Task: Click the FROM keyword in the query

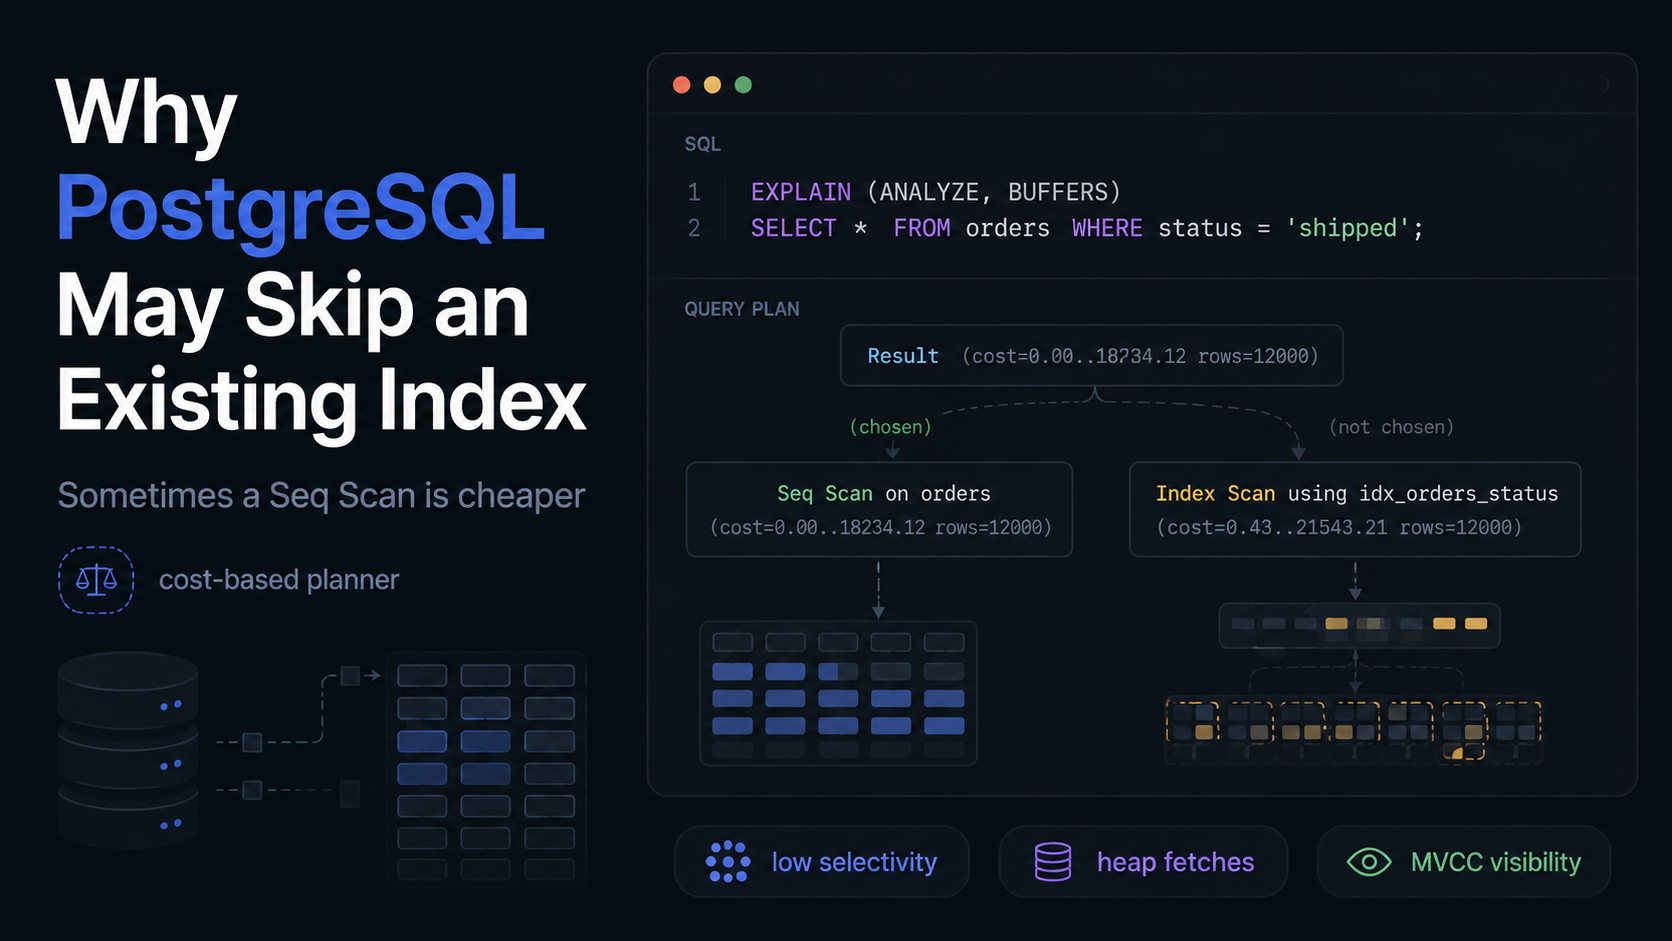Action: point(921,228)
